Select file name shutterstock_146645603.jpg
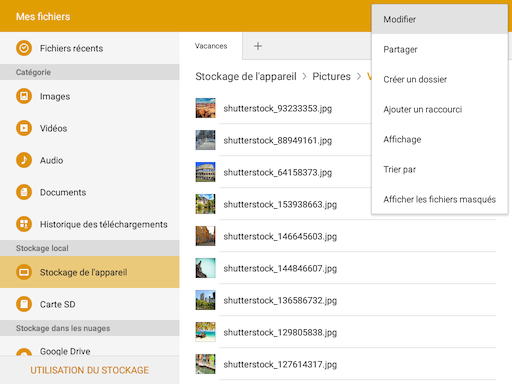This screenshot has height=384, width=512. [280, 236]
